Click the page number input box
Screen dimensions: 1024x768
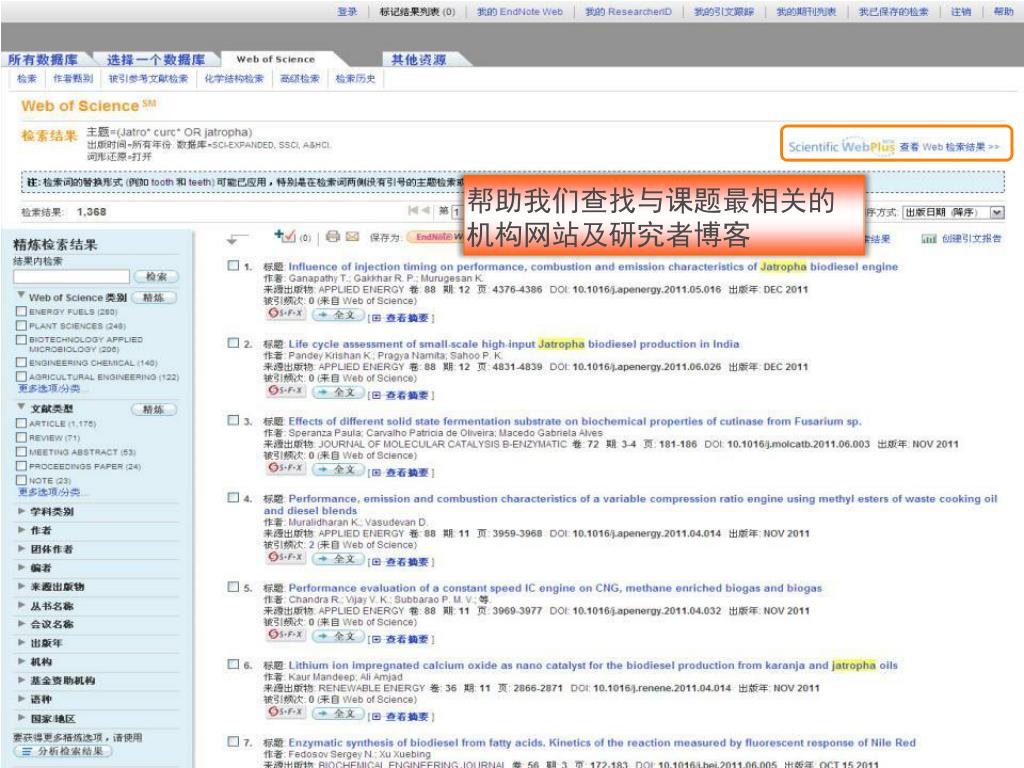click(457, 211)
